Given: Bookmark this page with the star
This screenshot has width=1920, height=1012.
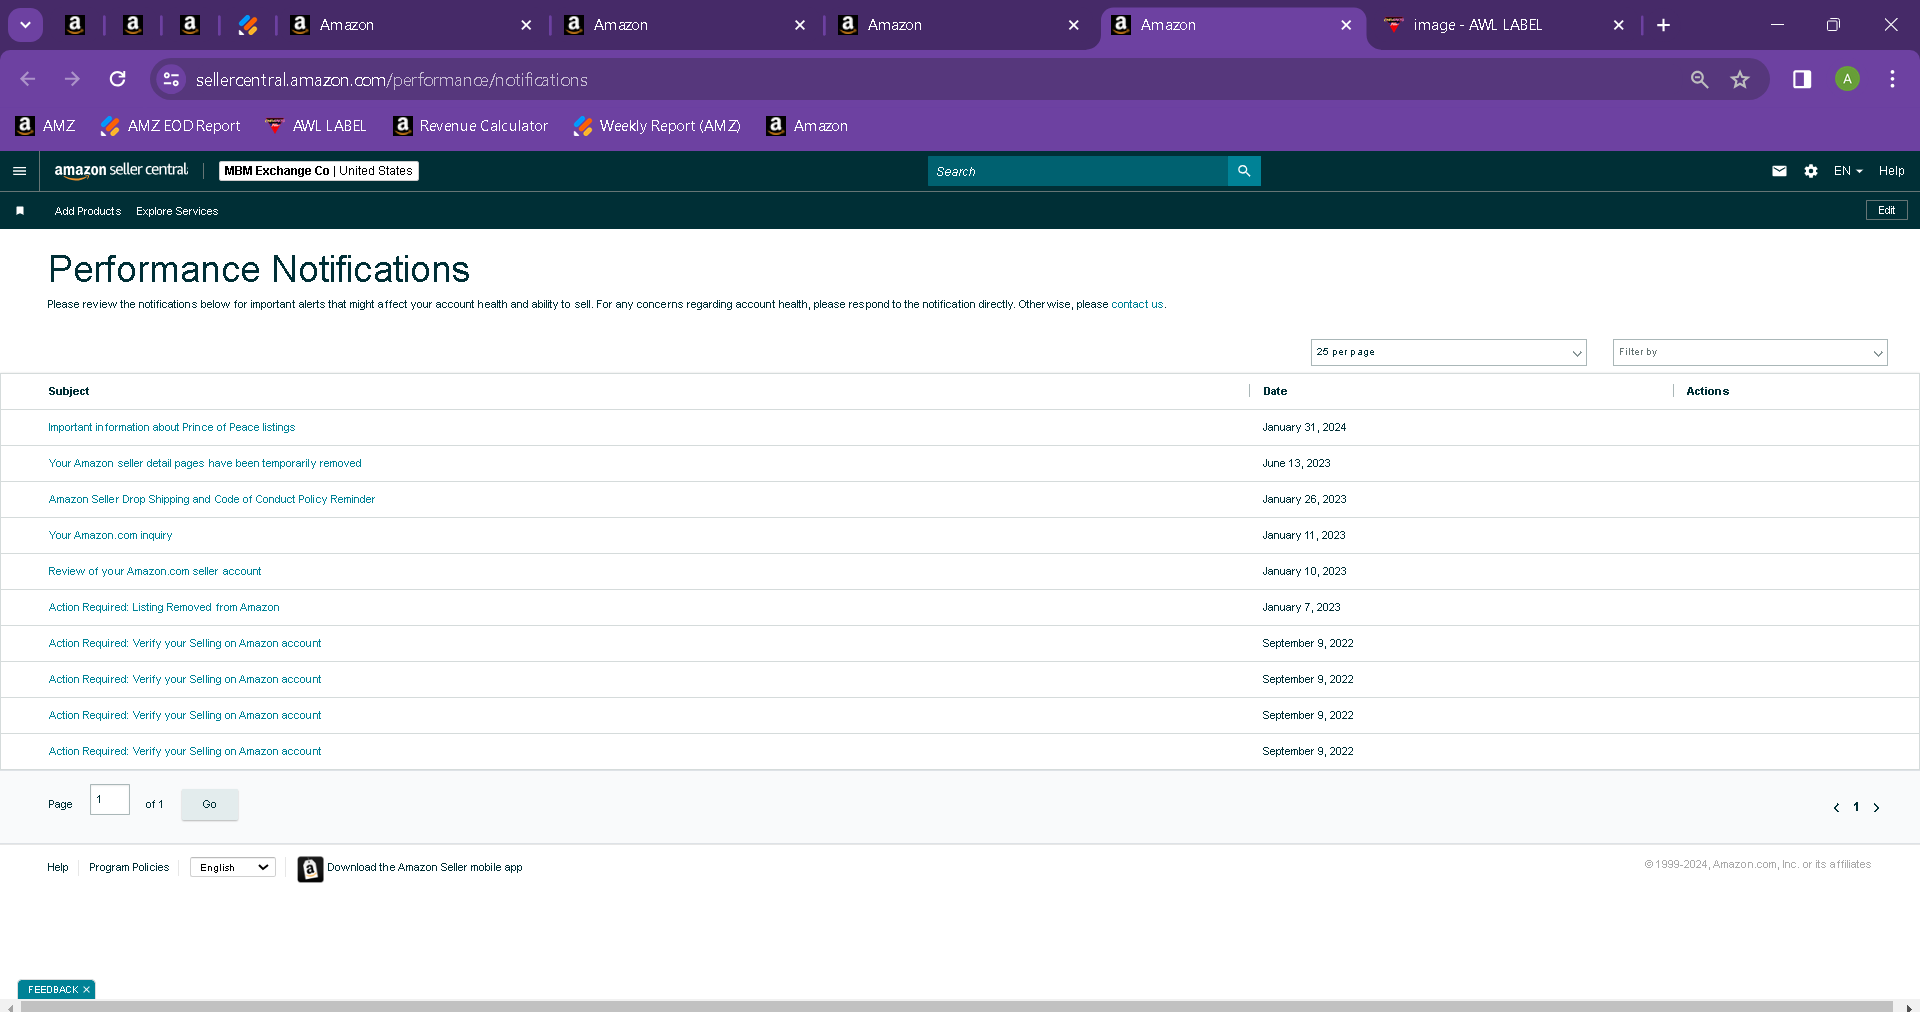Looking at the screenshot, I should [1740, 79].
